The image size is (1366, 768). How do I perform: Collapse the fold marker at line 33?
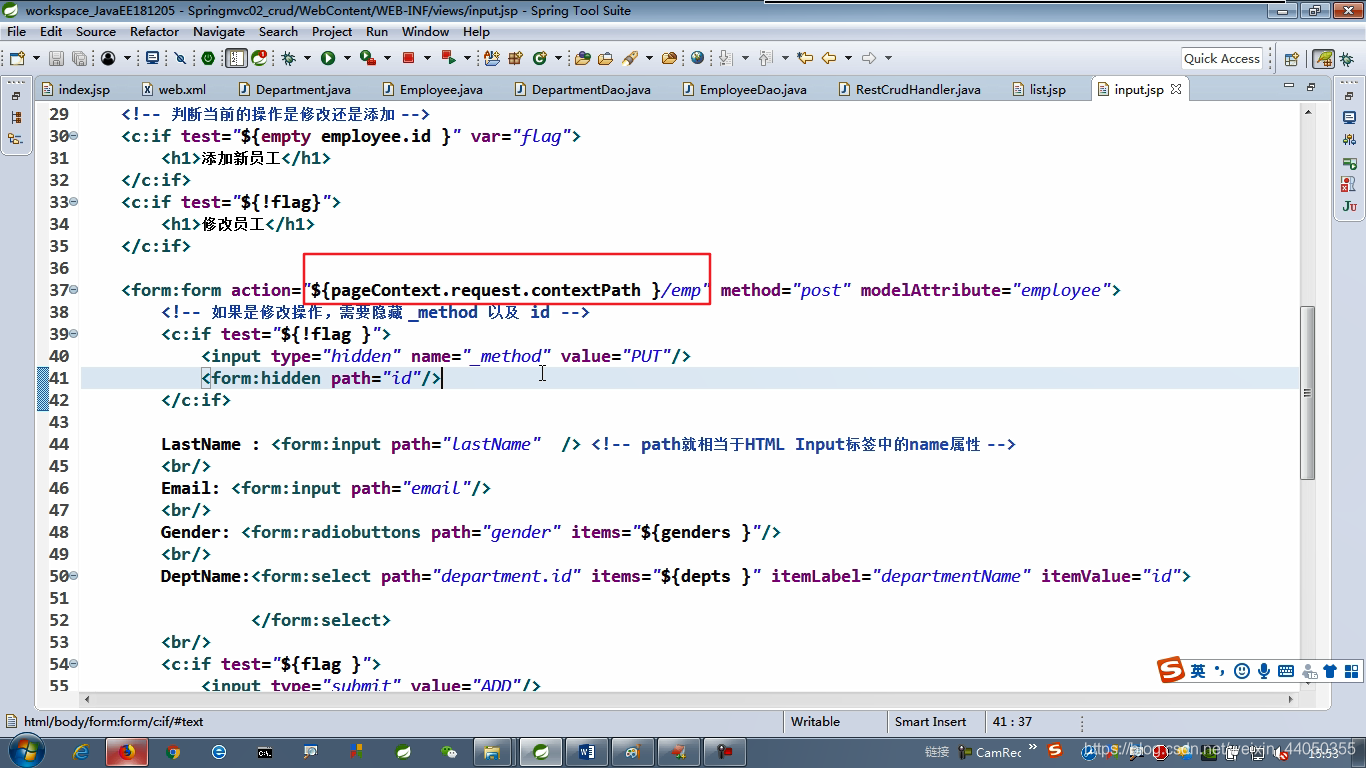[x=74, y=203]
